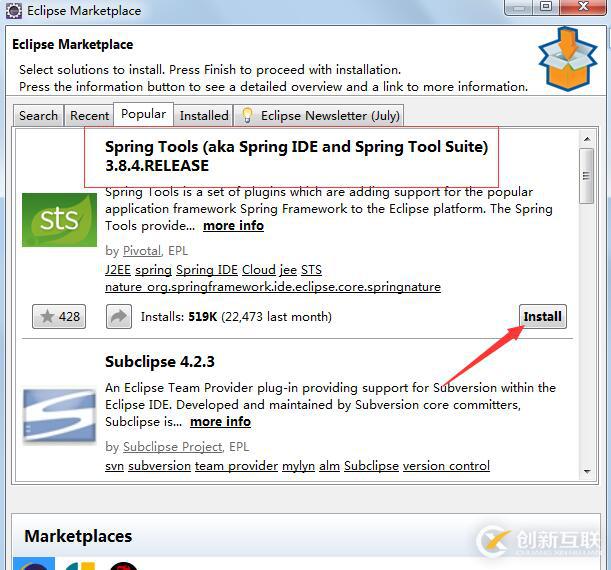Open the Recent tab
The height and width of the screenshot is (570, 611).
89,116
